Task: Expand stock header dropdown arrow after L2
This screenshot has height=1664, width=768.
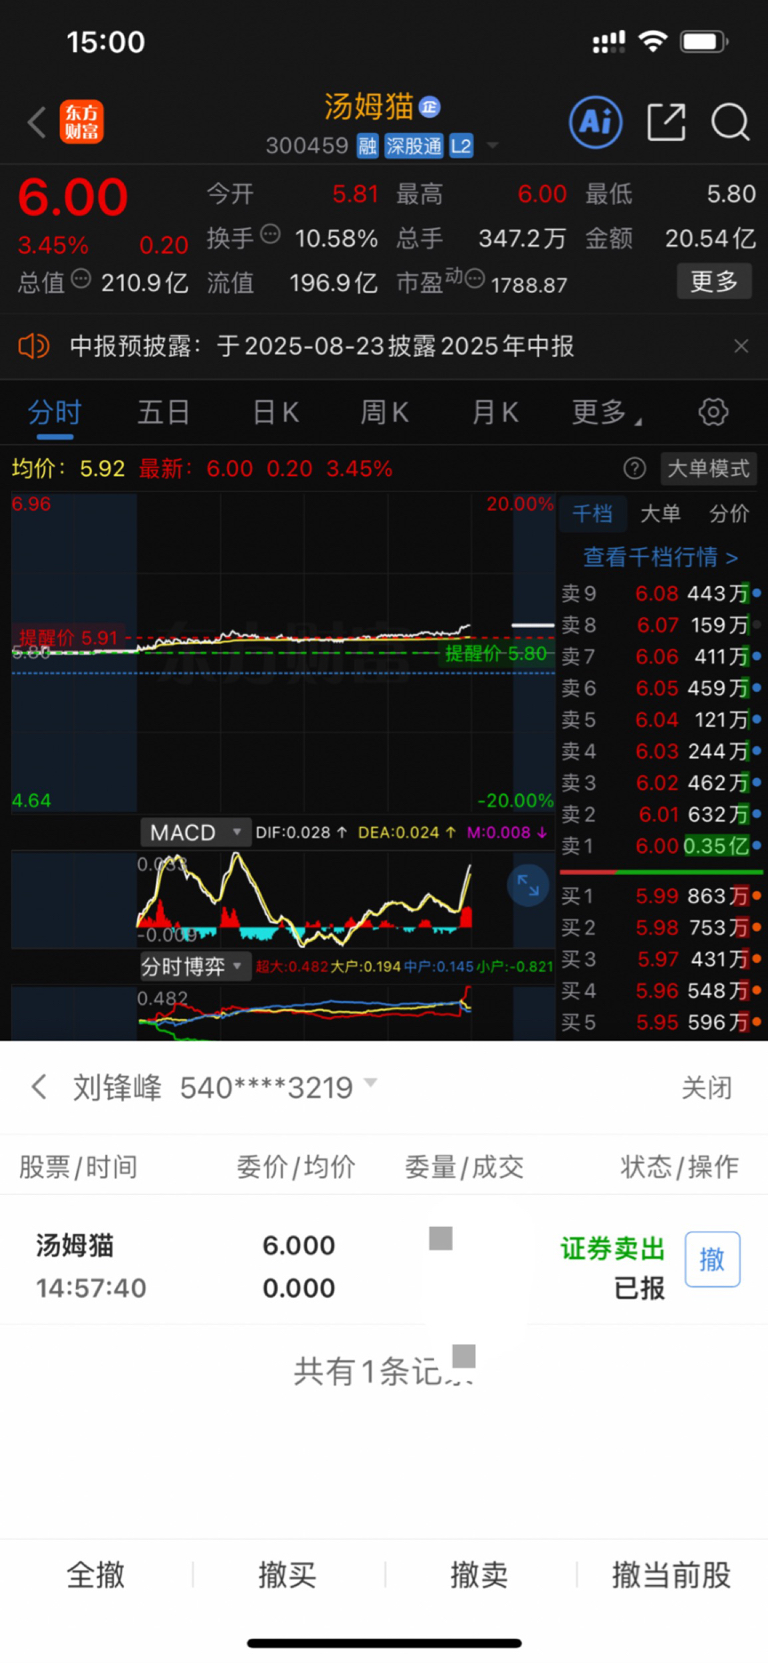Action: (492, 146)
